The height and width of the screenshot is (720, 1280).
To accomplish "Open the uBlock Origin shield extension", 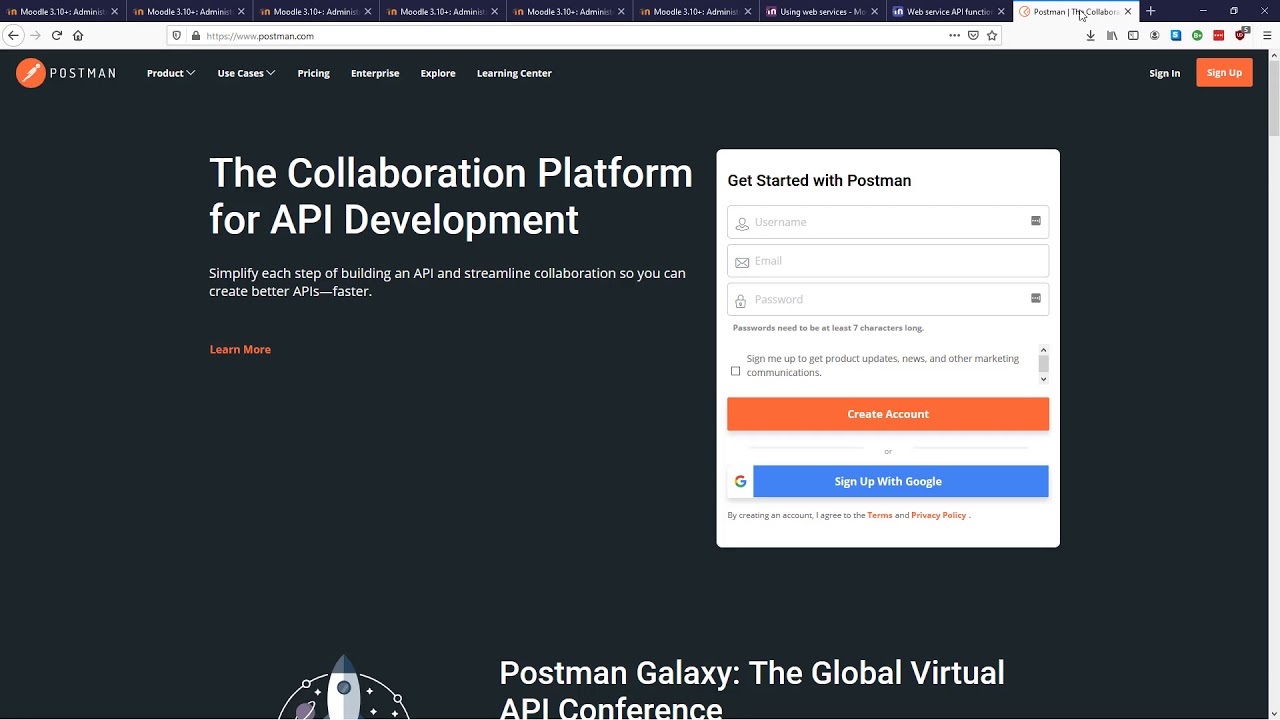I will coord(1241,34).
